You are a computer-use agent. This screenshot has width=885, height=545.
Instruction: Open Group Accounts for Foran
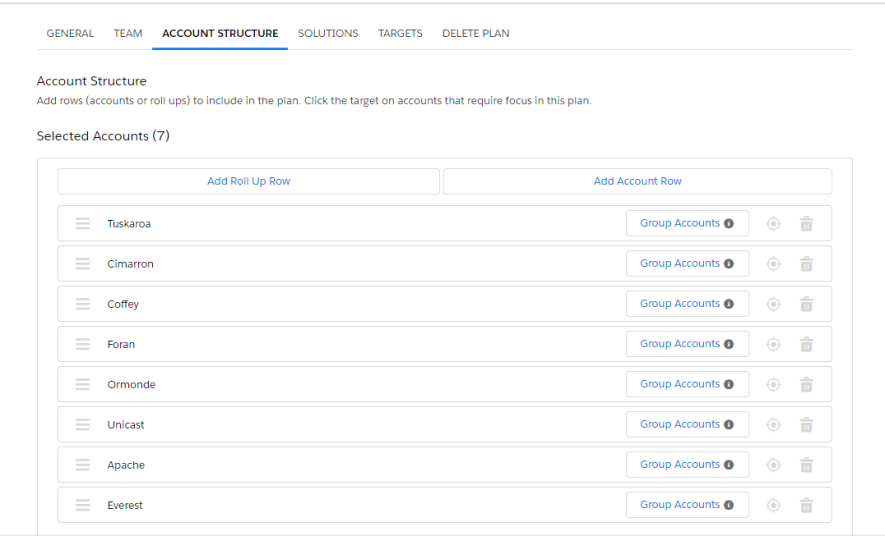click(687, 344)
